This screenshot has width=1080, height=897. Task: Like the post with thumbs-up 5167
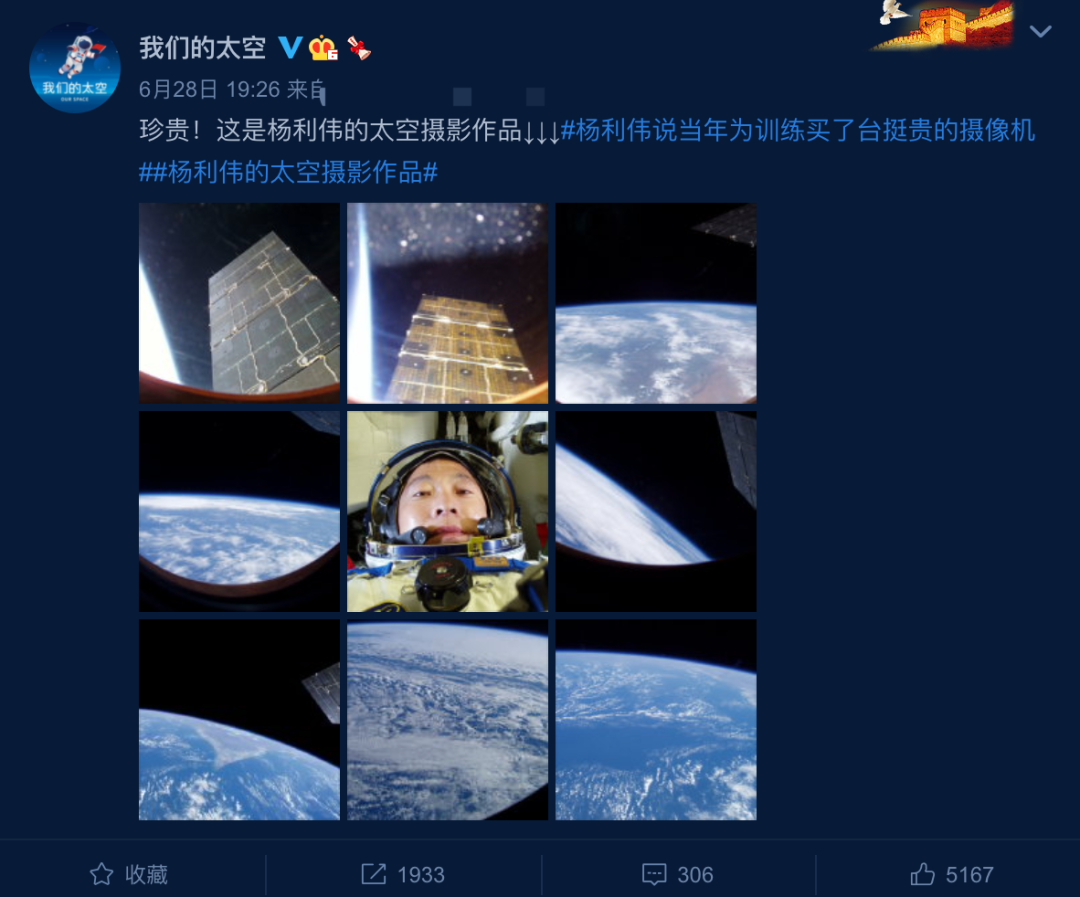pyautogui.click(x=952, y=874)
